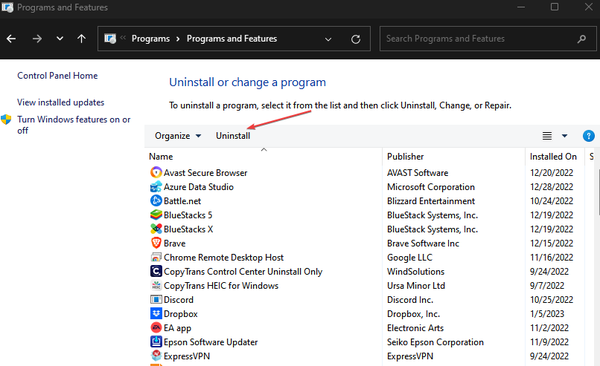The width and height of the screenshot is (600, 366).
Task: Click the ExpressVPN program icon
Action: pos(156,356)
